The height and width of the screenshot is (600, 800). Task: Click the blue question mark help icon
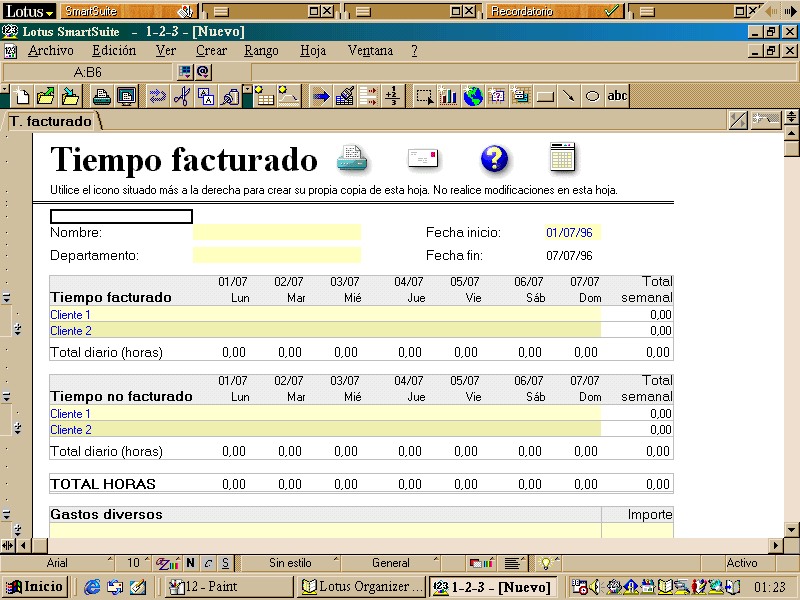(494, 158)
